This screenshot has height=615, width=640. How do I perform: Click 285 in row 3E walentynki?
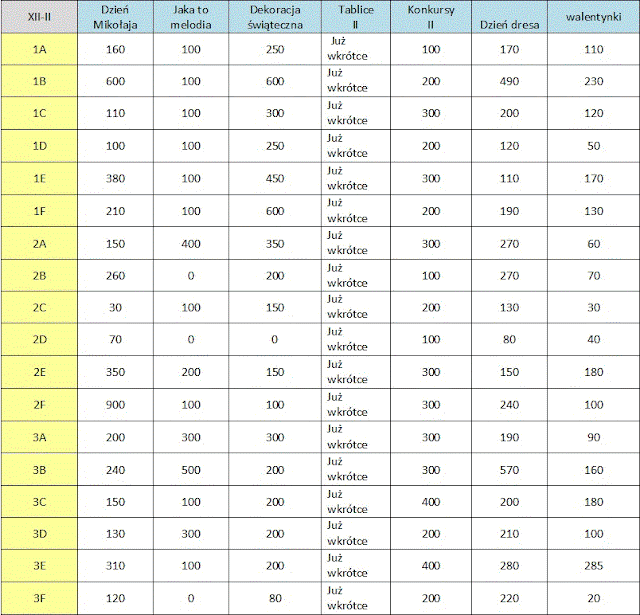(593, 566)
